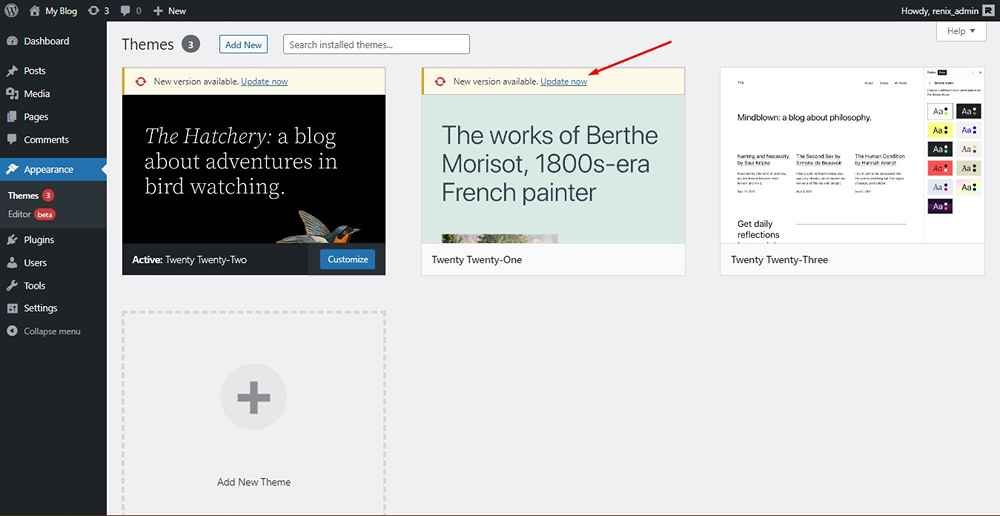Click the Tools wrench icon
Viewport: 1000px width, 516px height.
point(11,286)
